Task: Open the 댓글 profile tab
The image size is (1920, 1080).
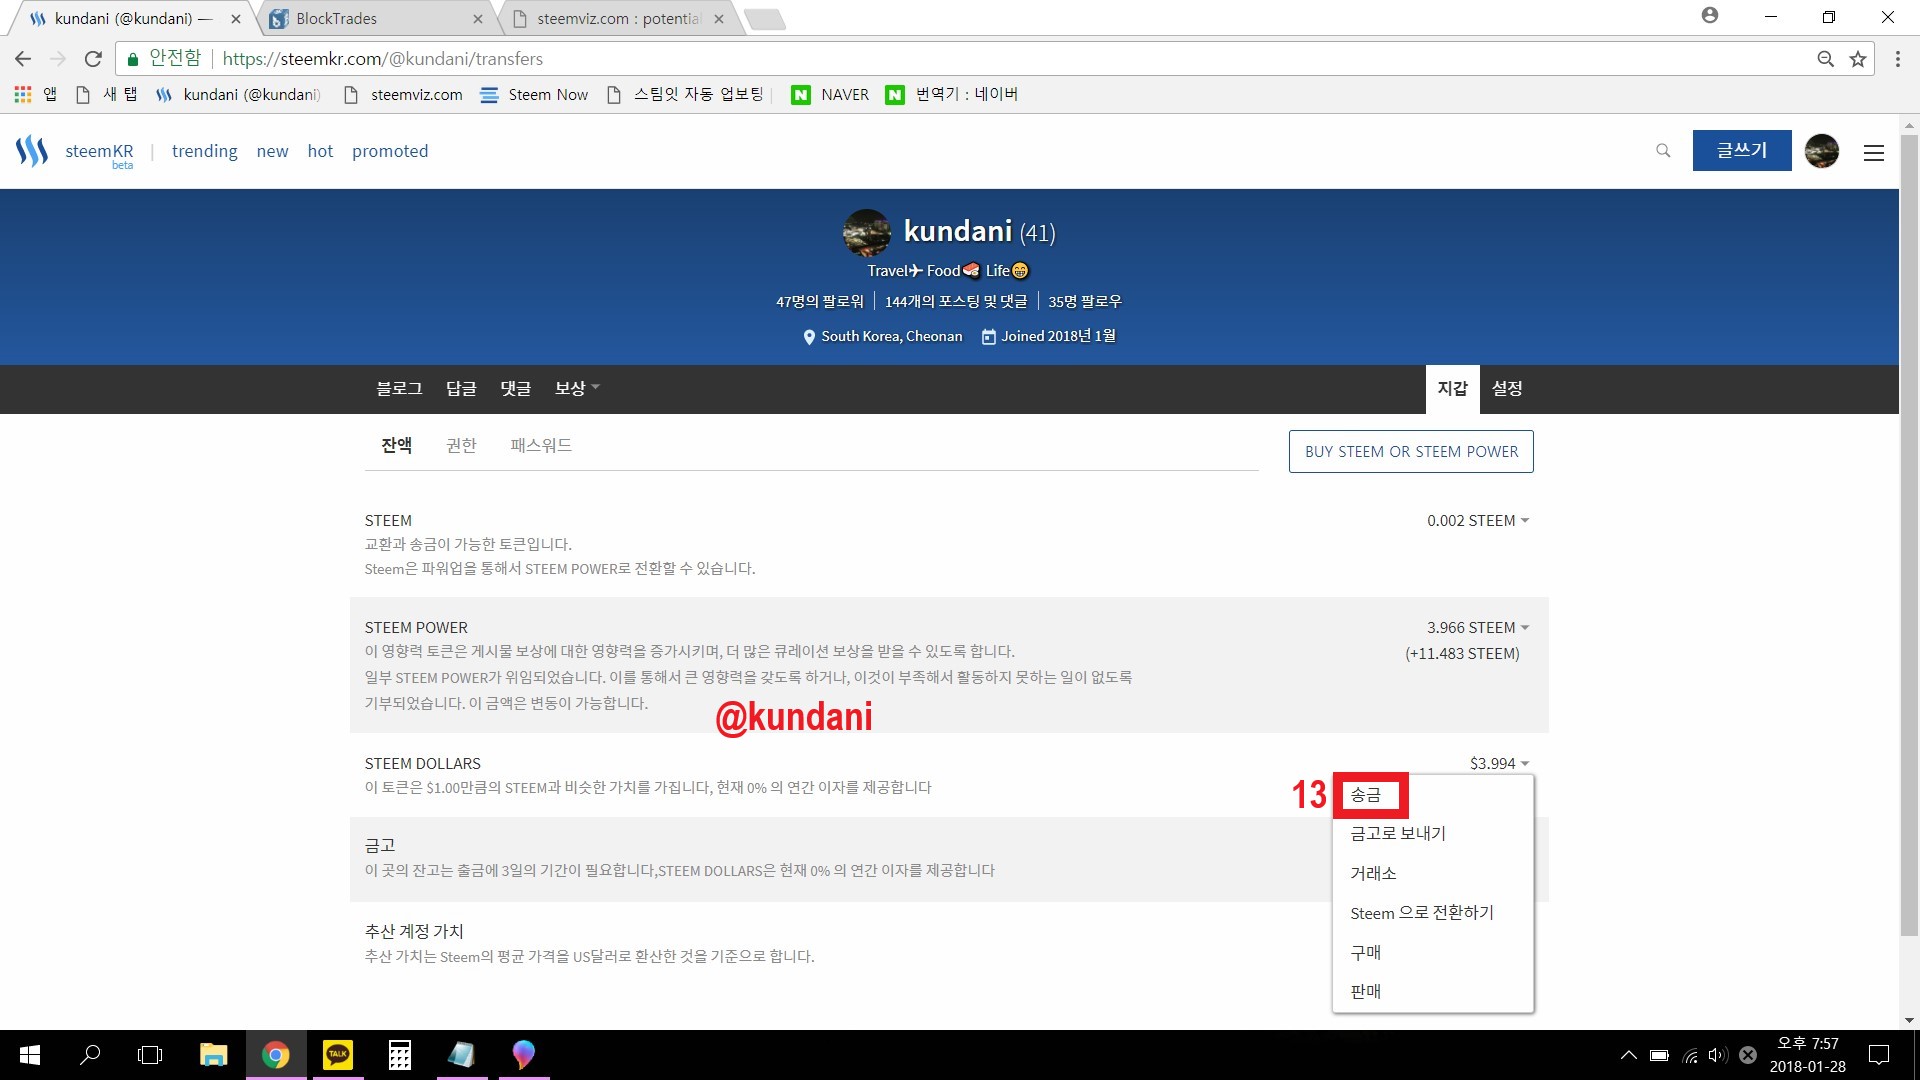Action: tap(516, 388)
